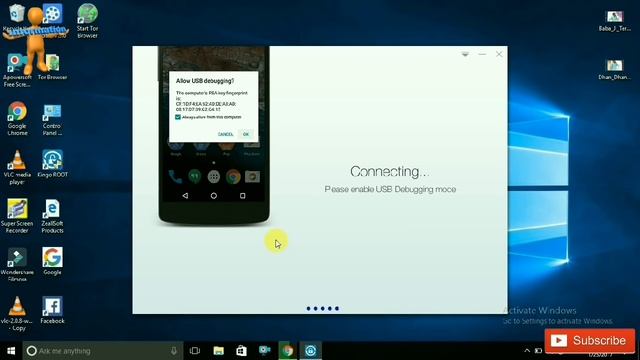Launch Apowersoft Free Screen Recorder shortcut

click(x=16, y=70)
